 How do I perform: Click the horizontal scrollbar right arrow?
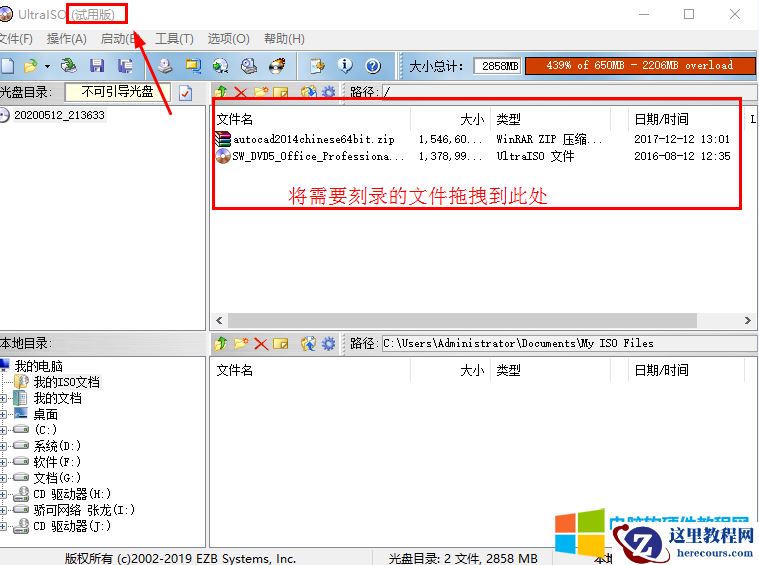pyautogui.click(x=748, y=321)
